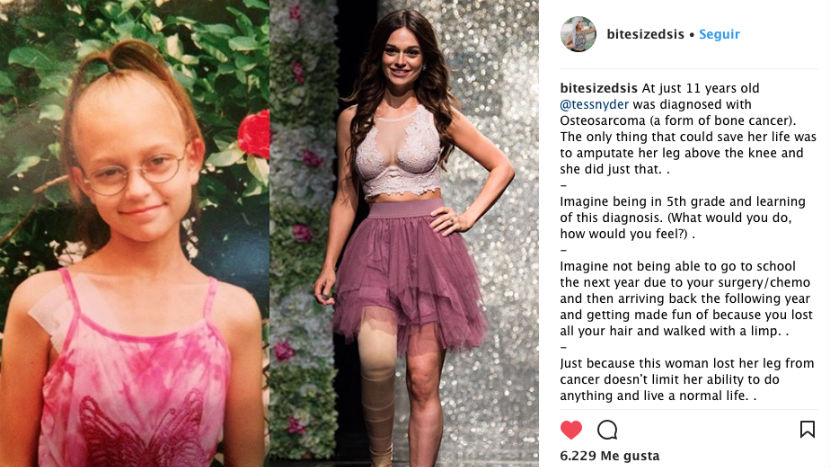Screen dimensions: 830x467
Task: Click the red rose in the childhood photo
Action: pyautogui.click(x=254, y=134)
